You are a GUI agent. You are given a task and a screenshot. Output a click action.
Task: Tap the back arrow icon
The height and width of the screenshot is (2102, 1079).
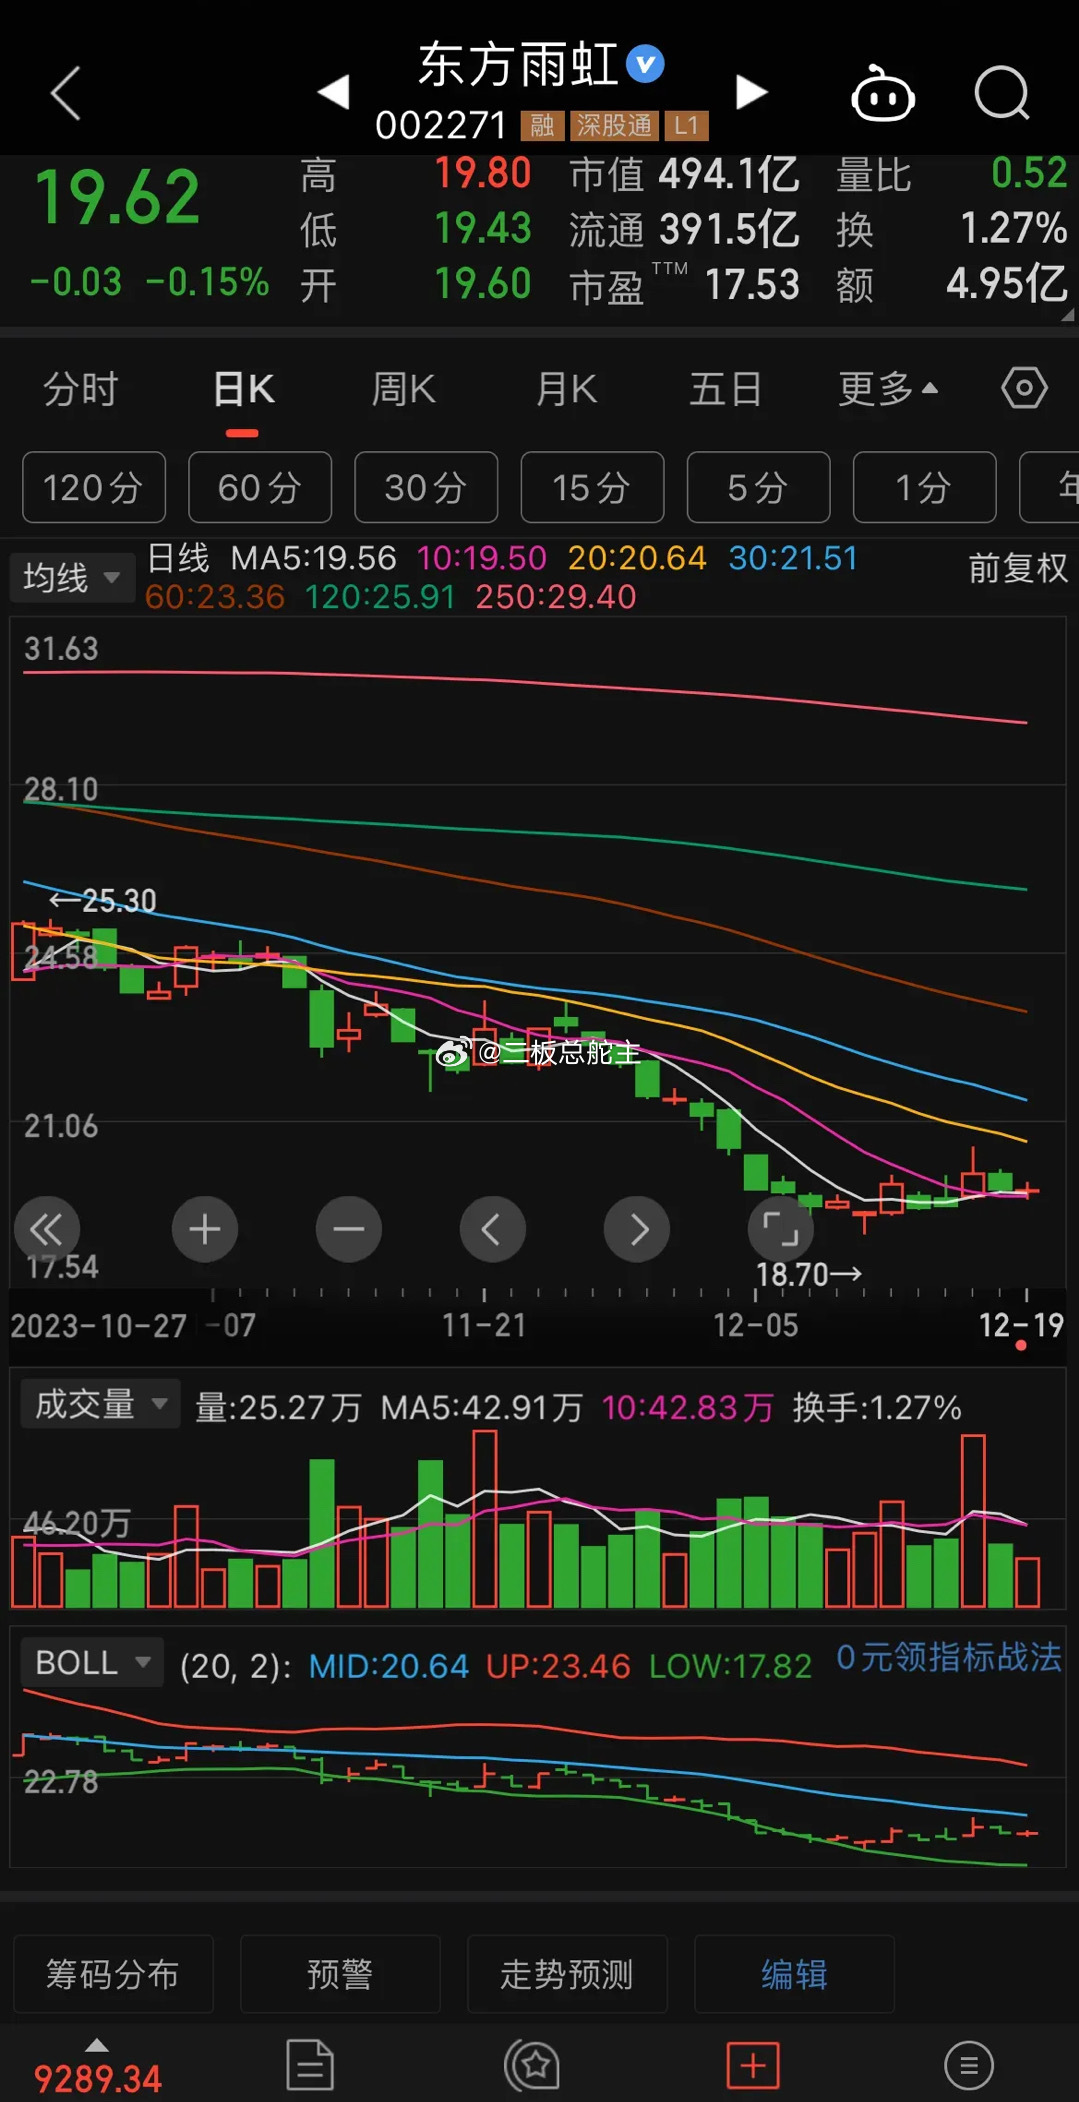pyautogui.click(x=65, y=93)
